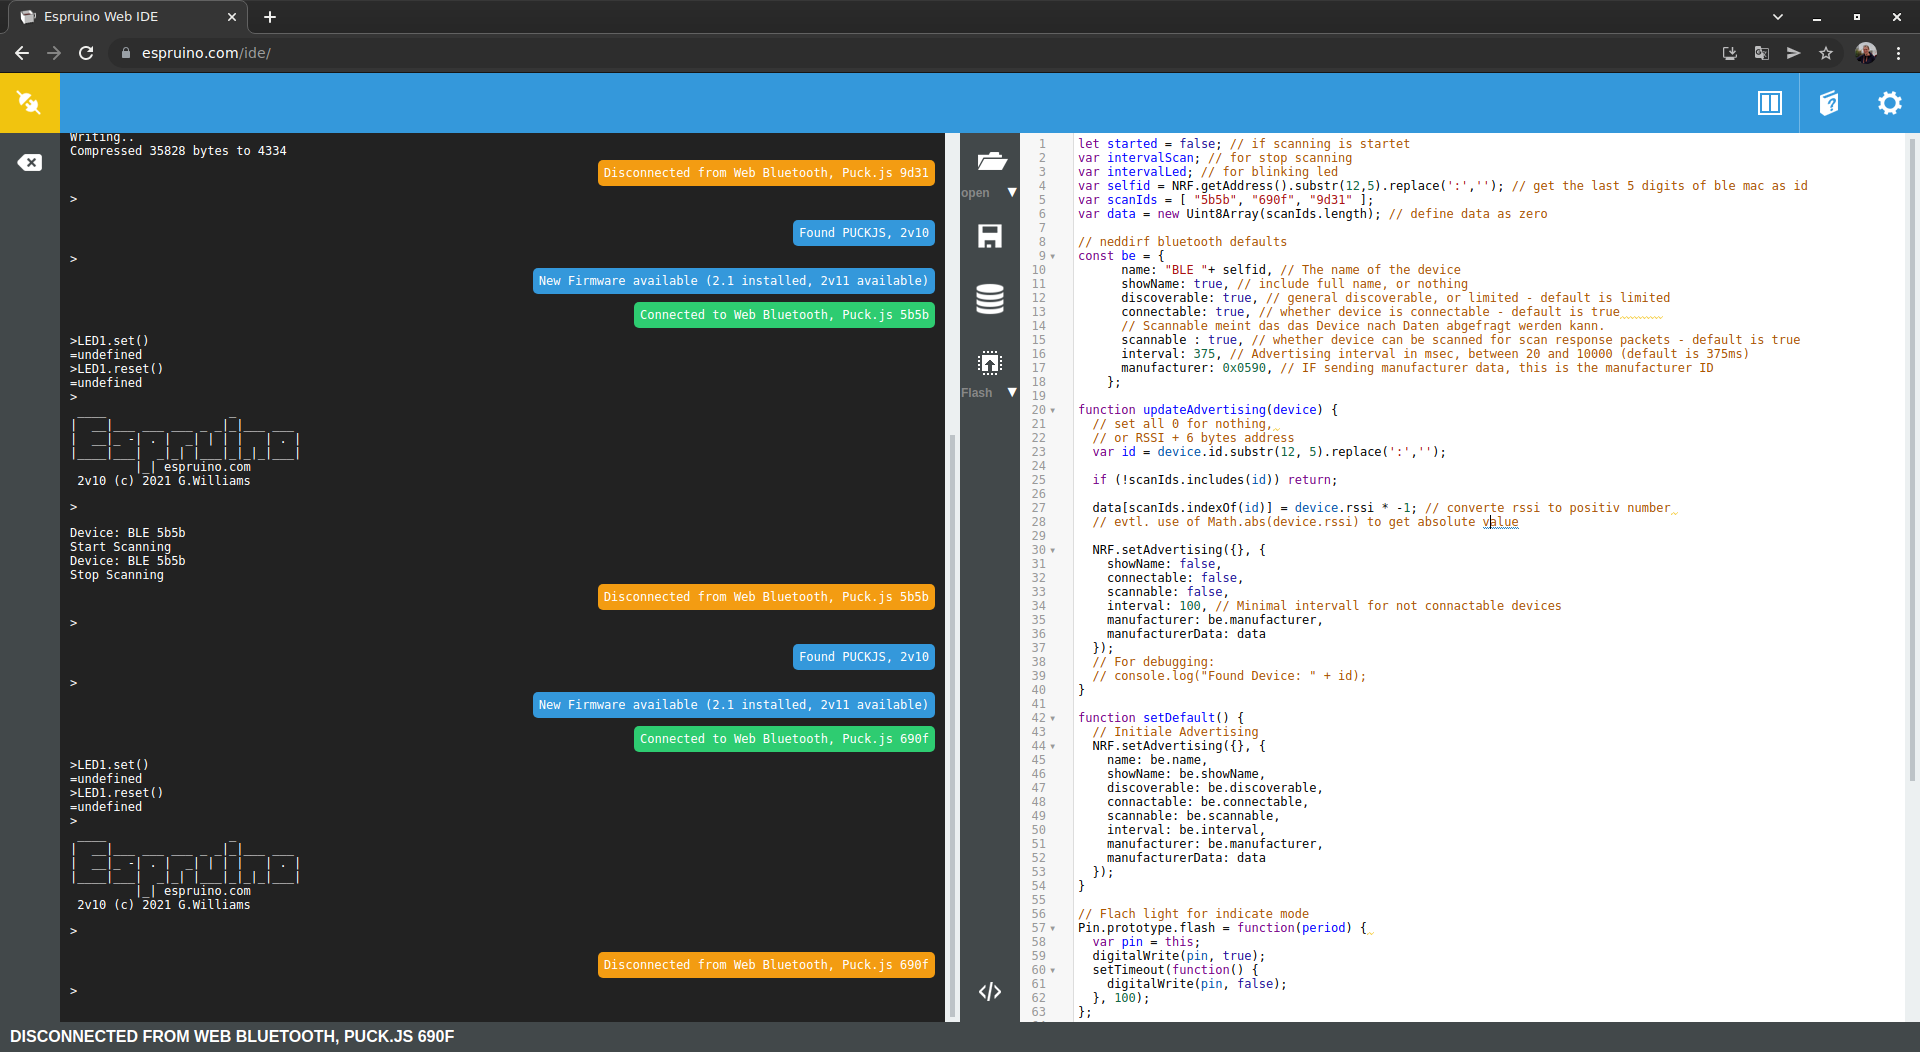Screen dimensions: 1920x1052
Task: Click the 'Stop Scanning' terminal output
Action: point(117,575)
